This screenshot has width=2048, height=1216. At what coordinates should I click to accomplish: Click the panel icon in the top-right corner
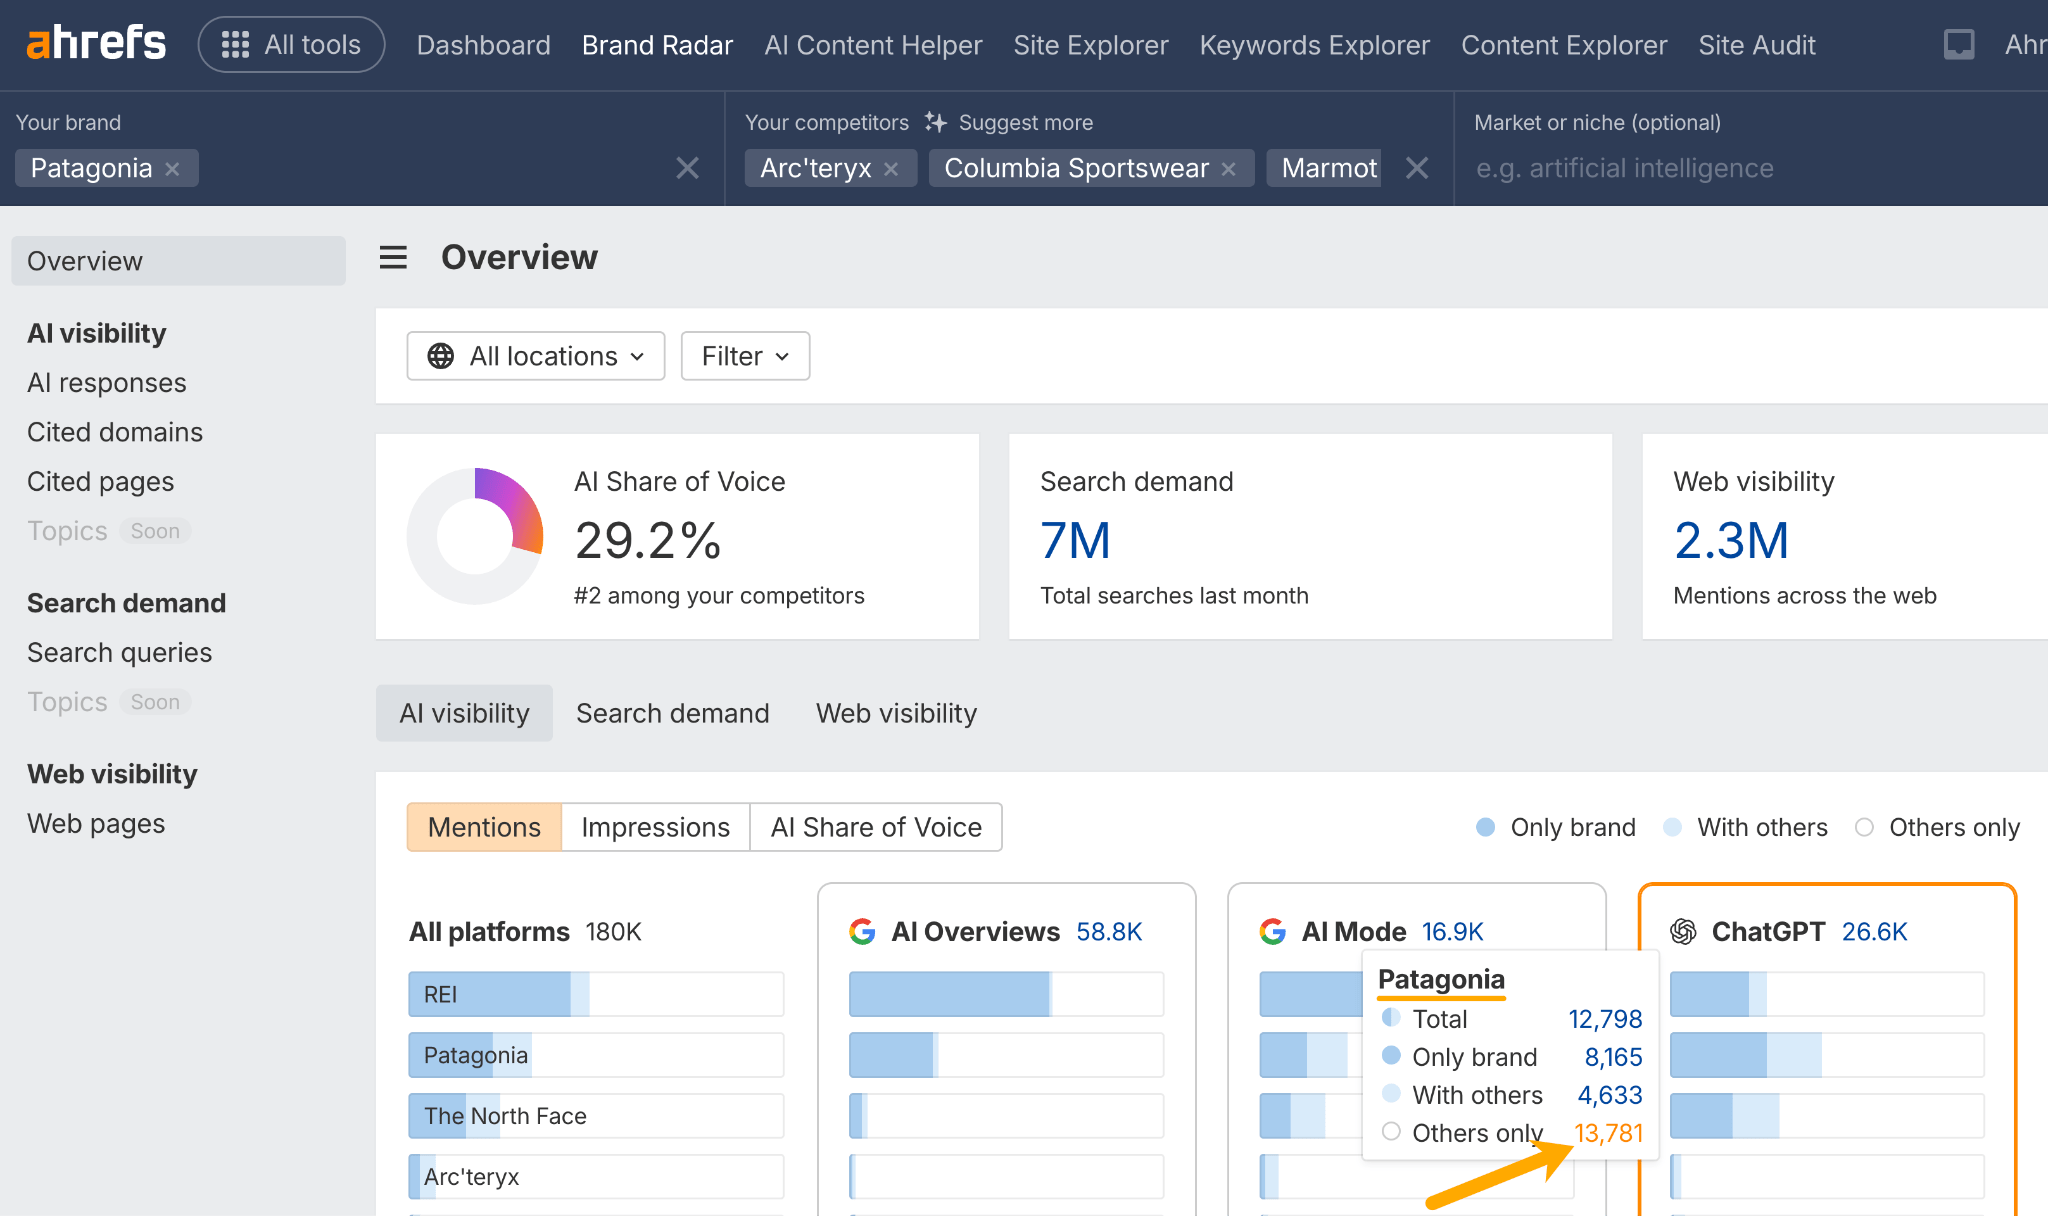click(1958, 44)
